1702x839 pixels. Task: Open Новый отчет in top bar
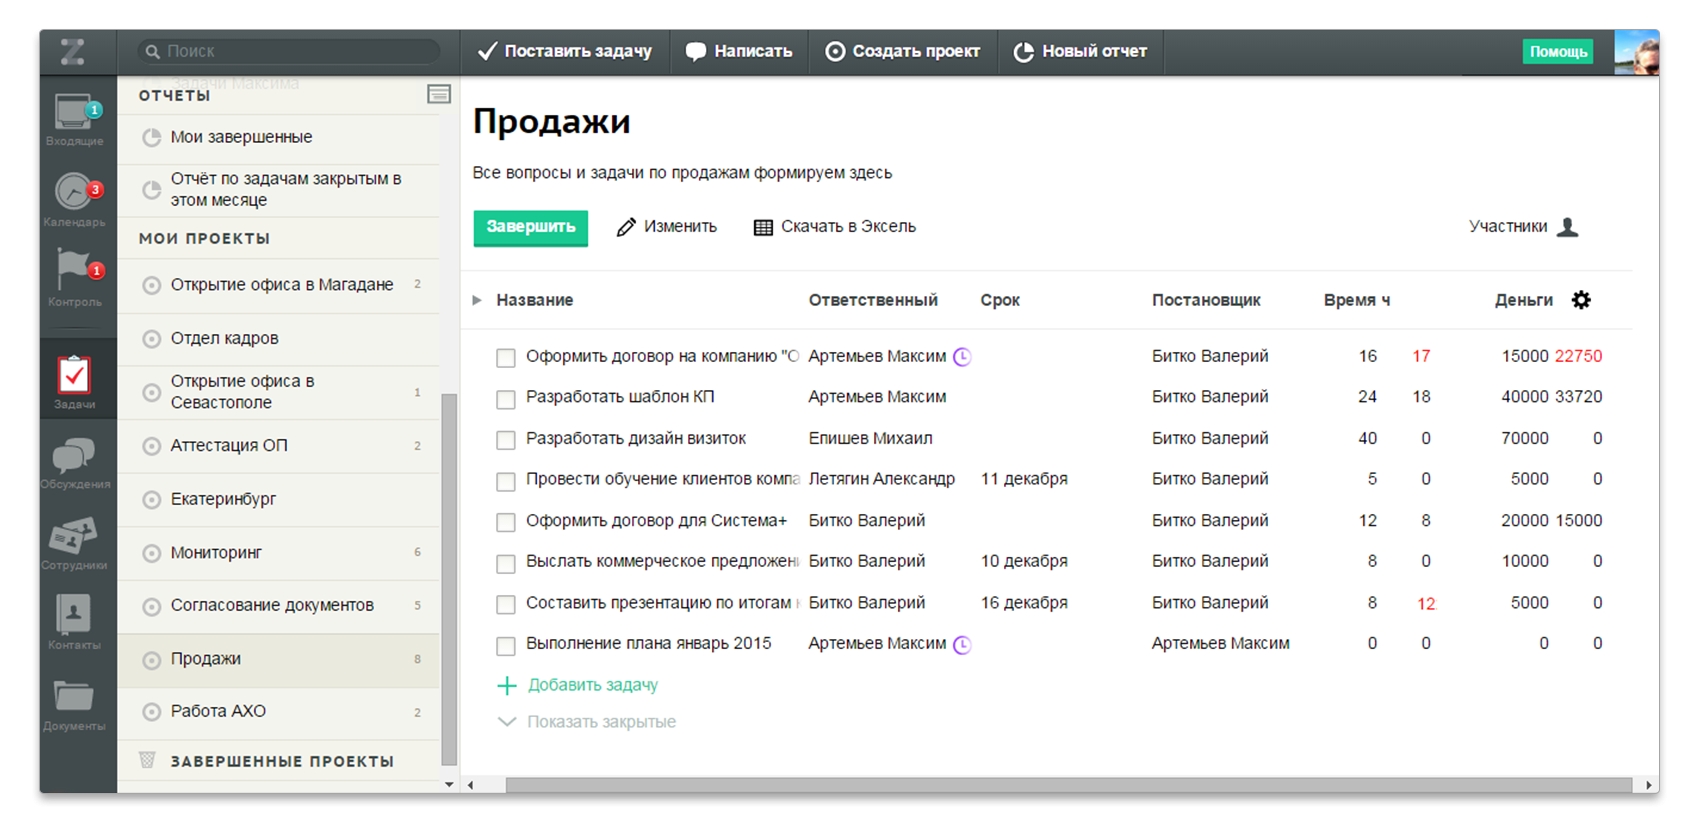coord(1080,52)
